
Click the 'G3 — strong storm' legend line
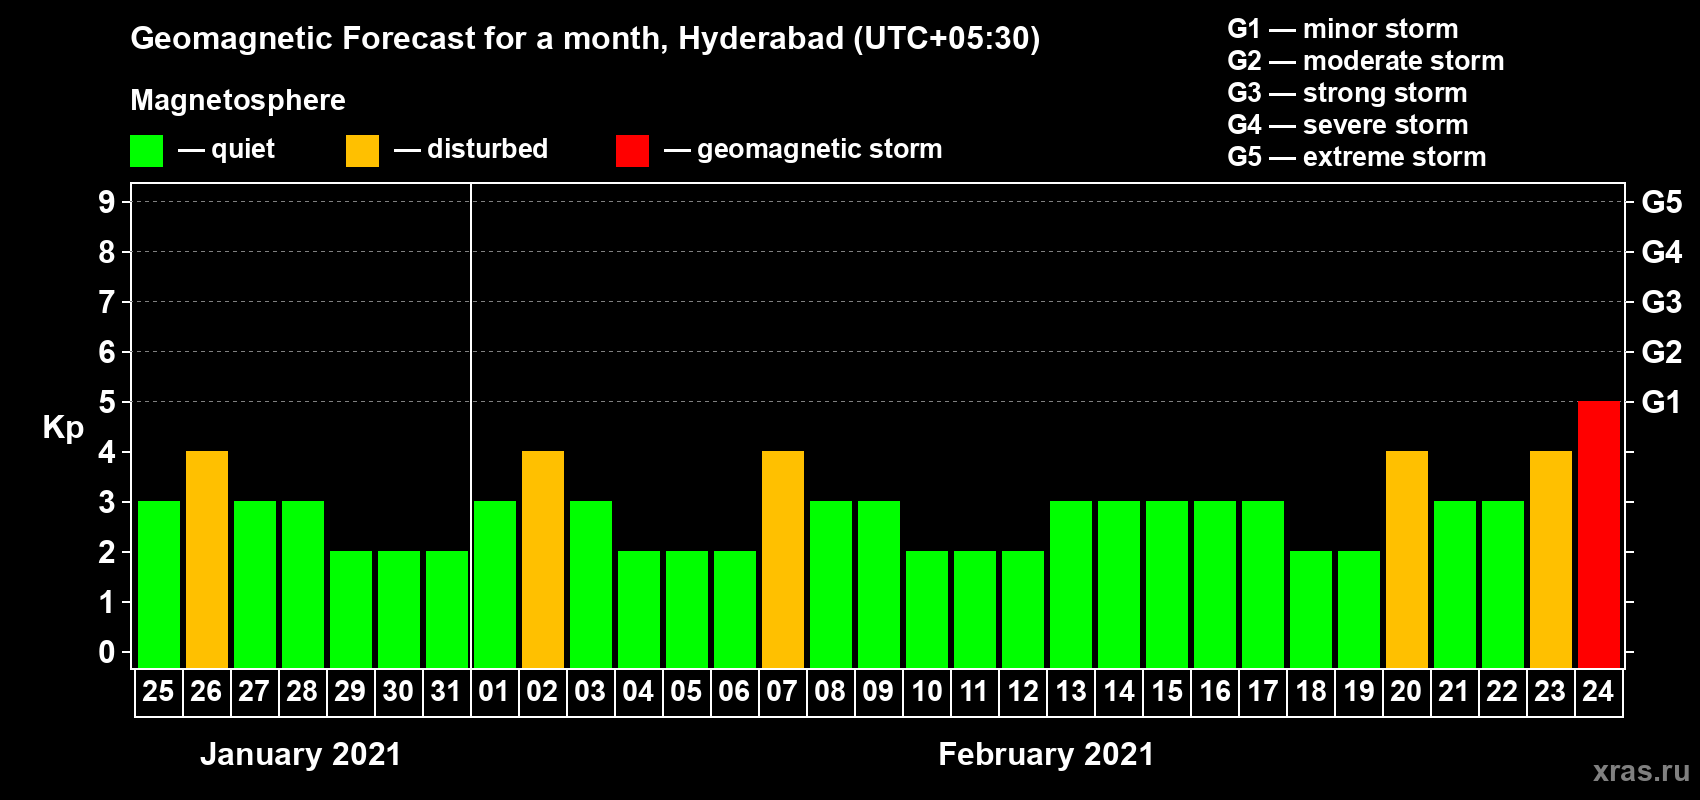[1347, 93]
